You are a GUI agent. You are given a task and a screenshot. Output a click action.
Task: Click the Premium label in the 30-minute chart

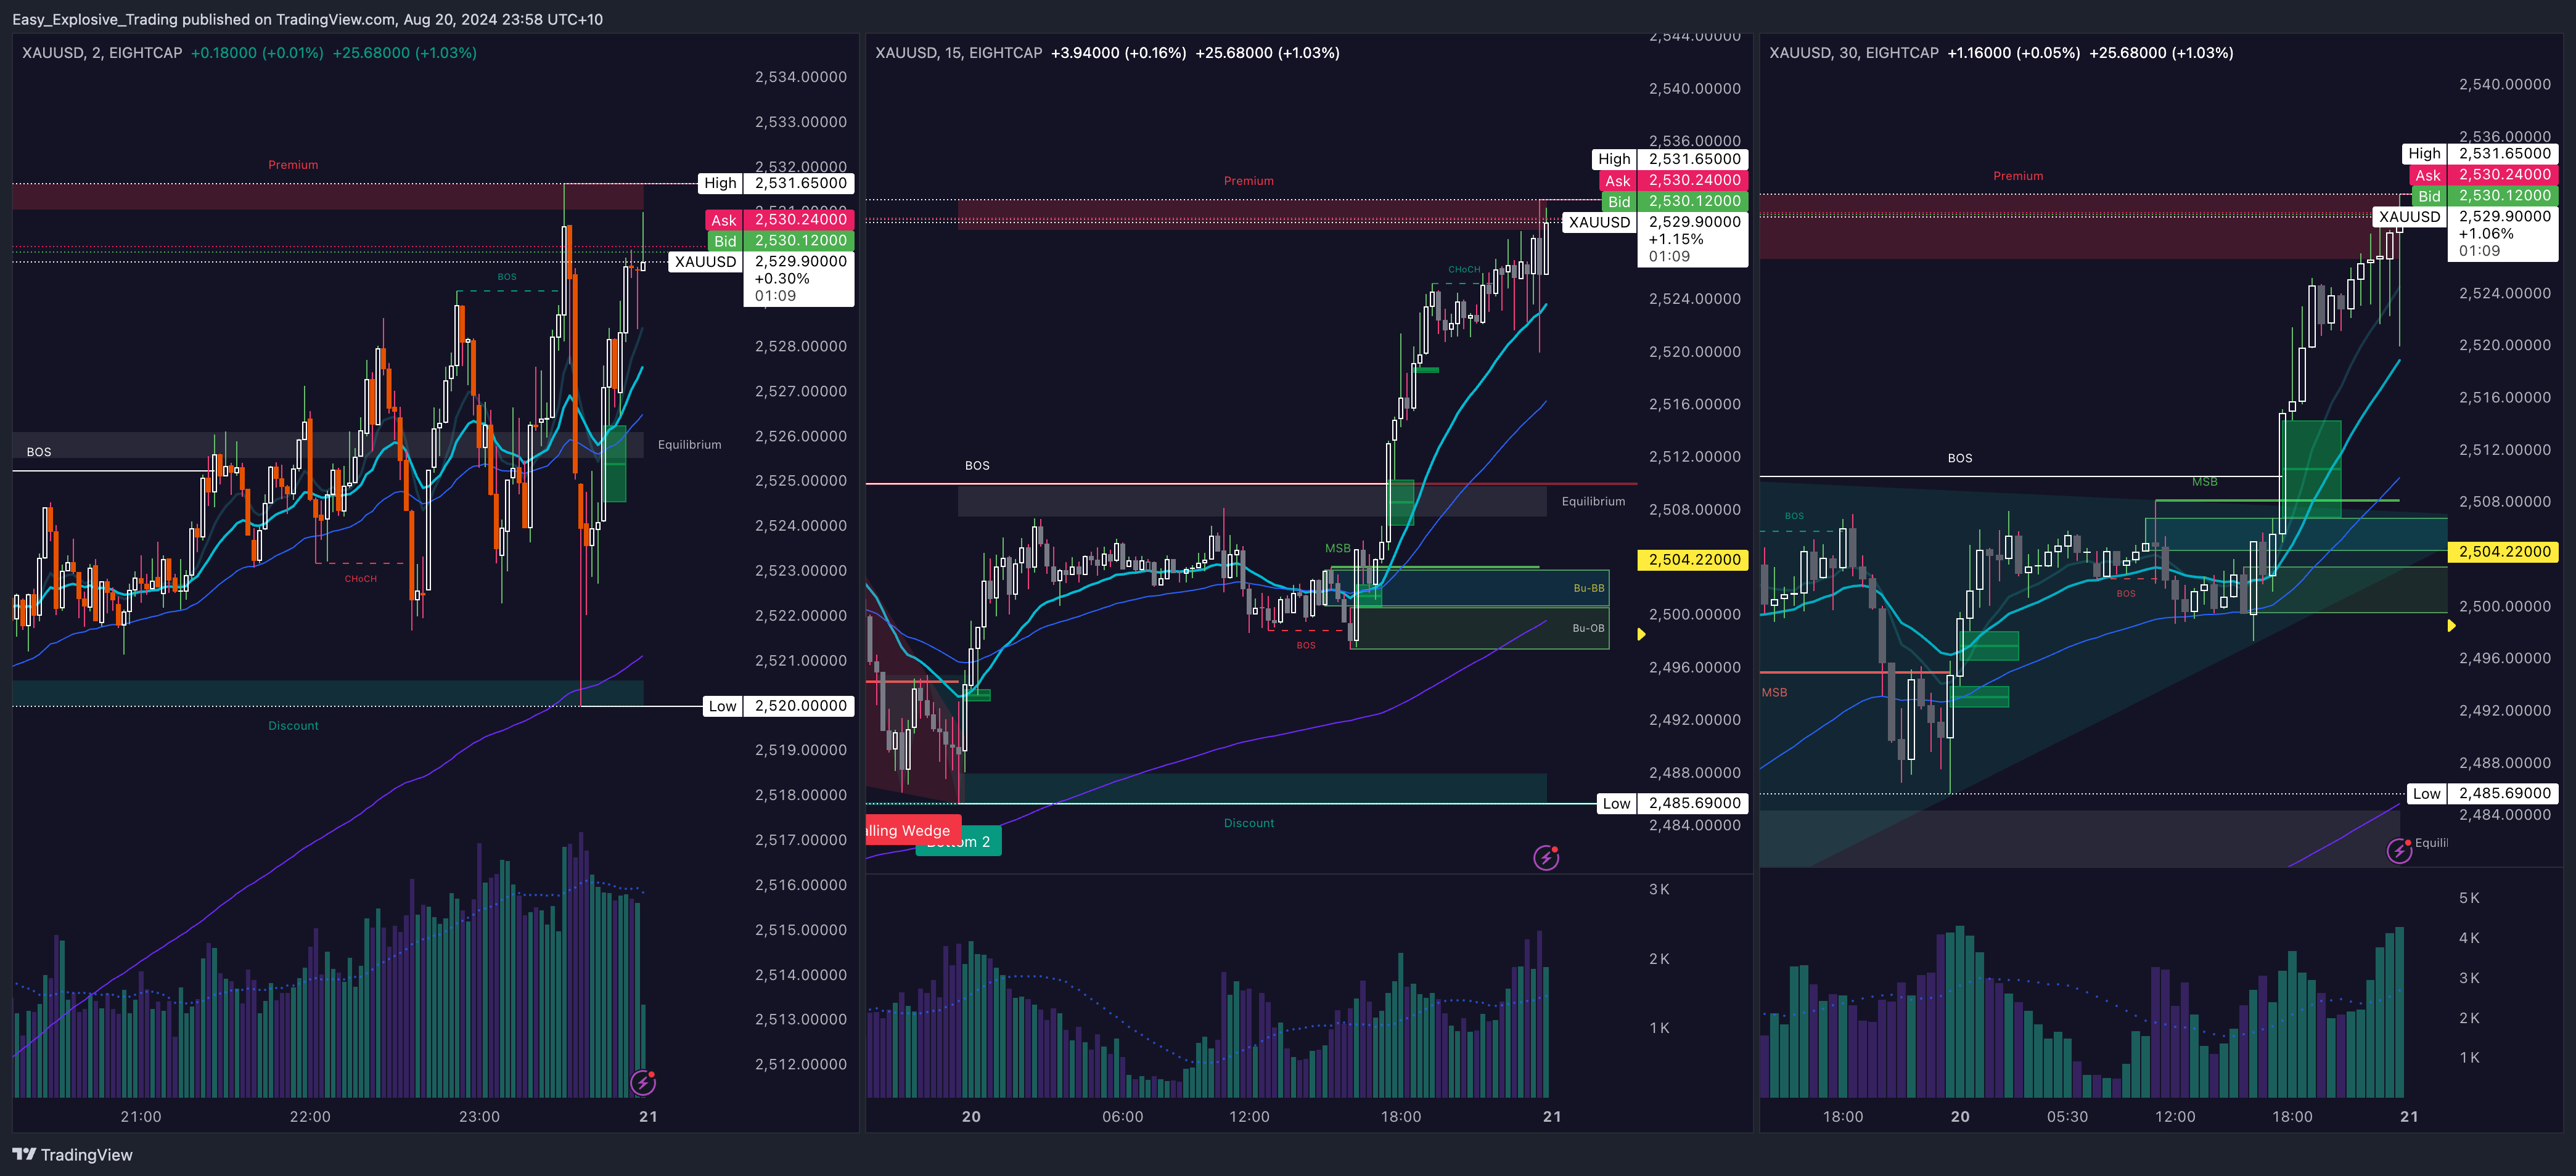[2018, 176]
